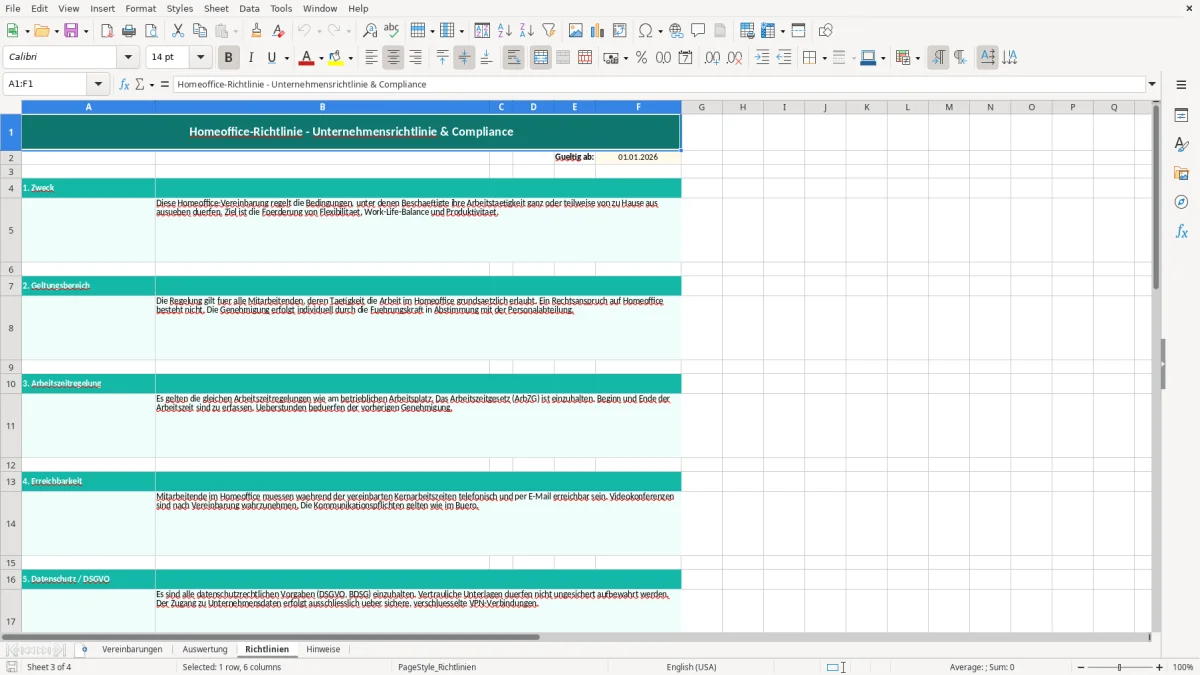Viewport: 1200px width, 675px height.
Task: Open sidebar Properties panel
Action: [1181, 116]
